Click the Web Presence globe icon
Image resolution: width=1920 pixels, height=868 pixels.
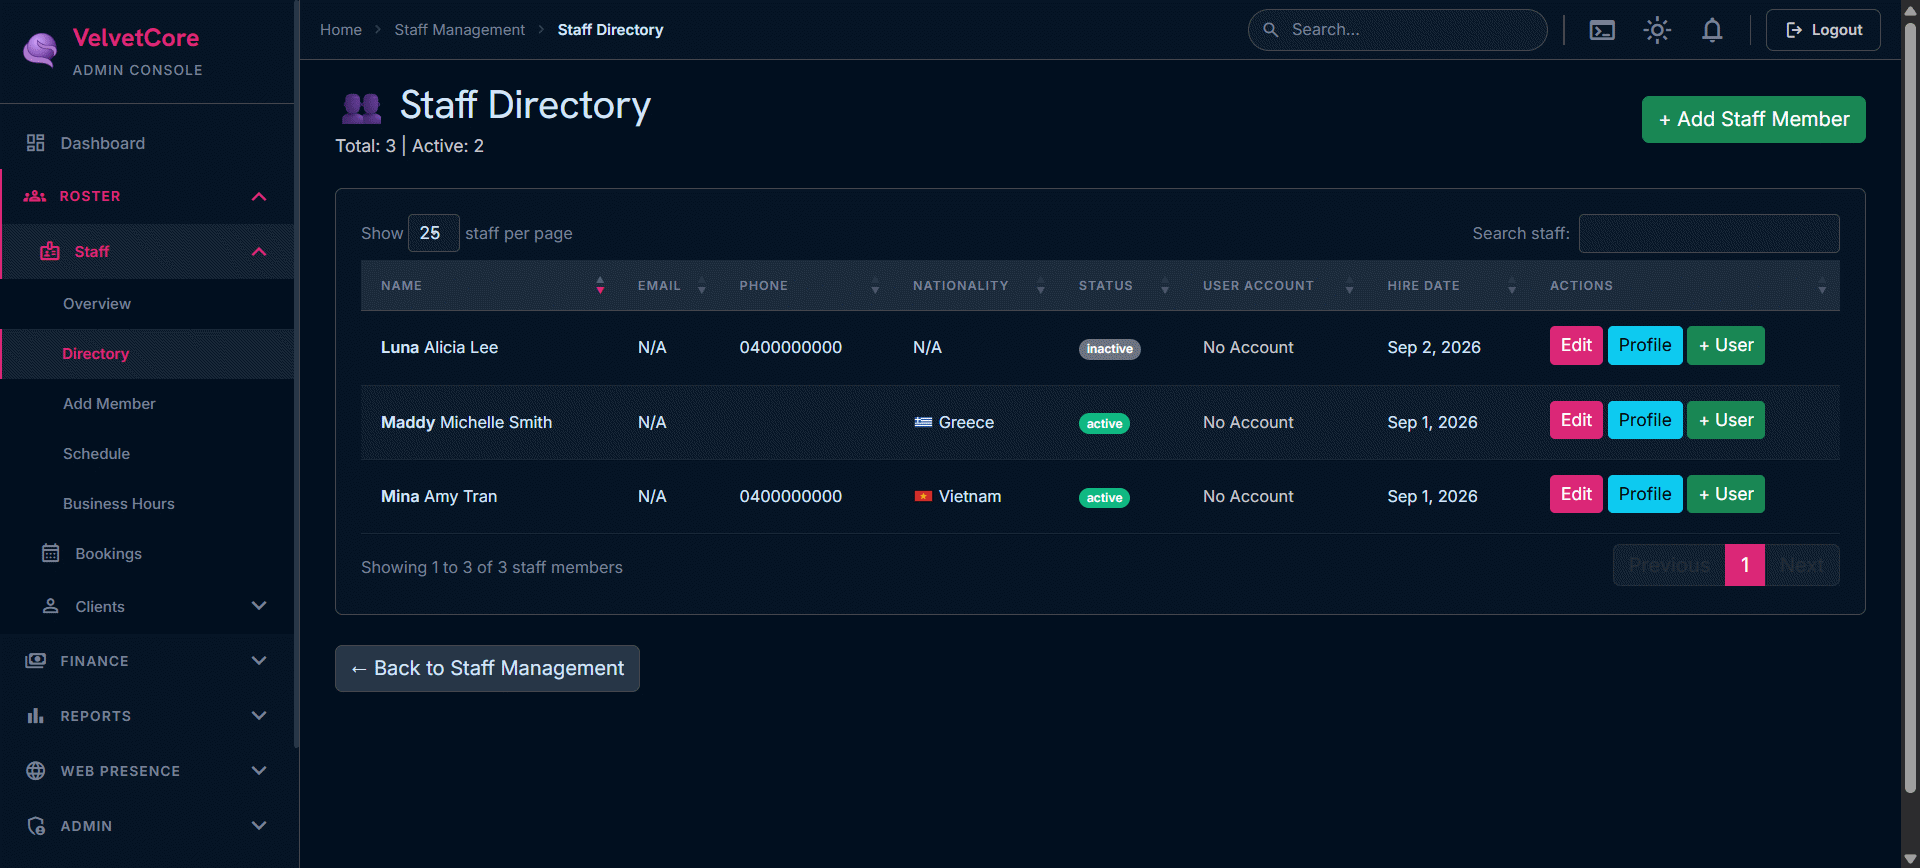(x=36, y=771)
